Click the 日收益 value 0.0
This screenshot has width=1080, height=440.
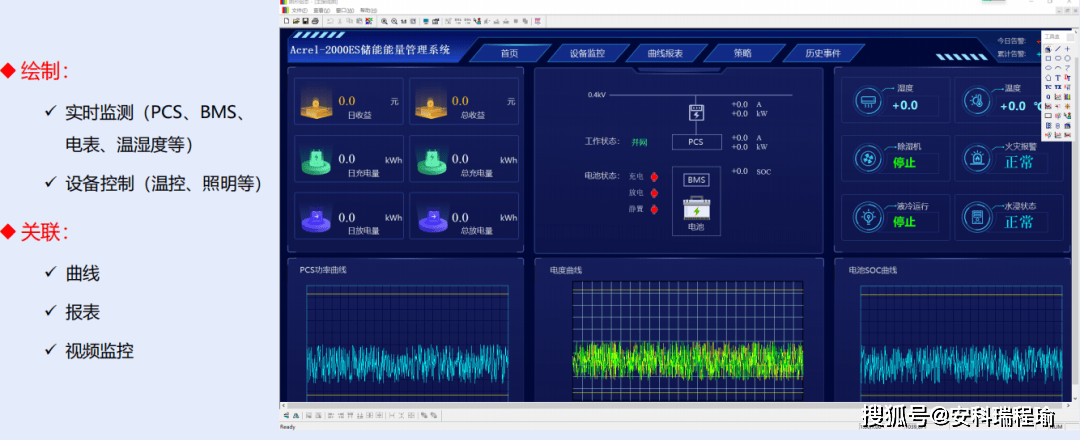(347, 101)
